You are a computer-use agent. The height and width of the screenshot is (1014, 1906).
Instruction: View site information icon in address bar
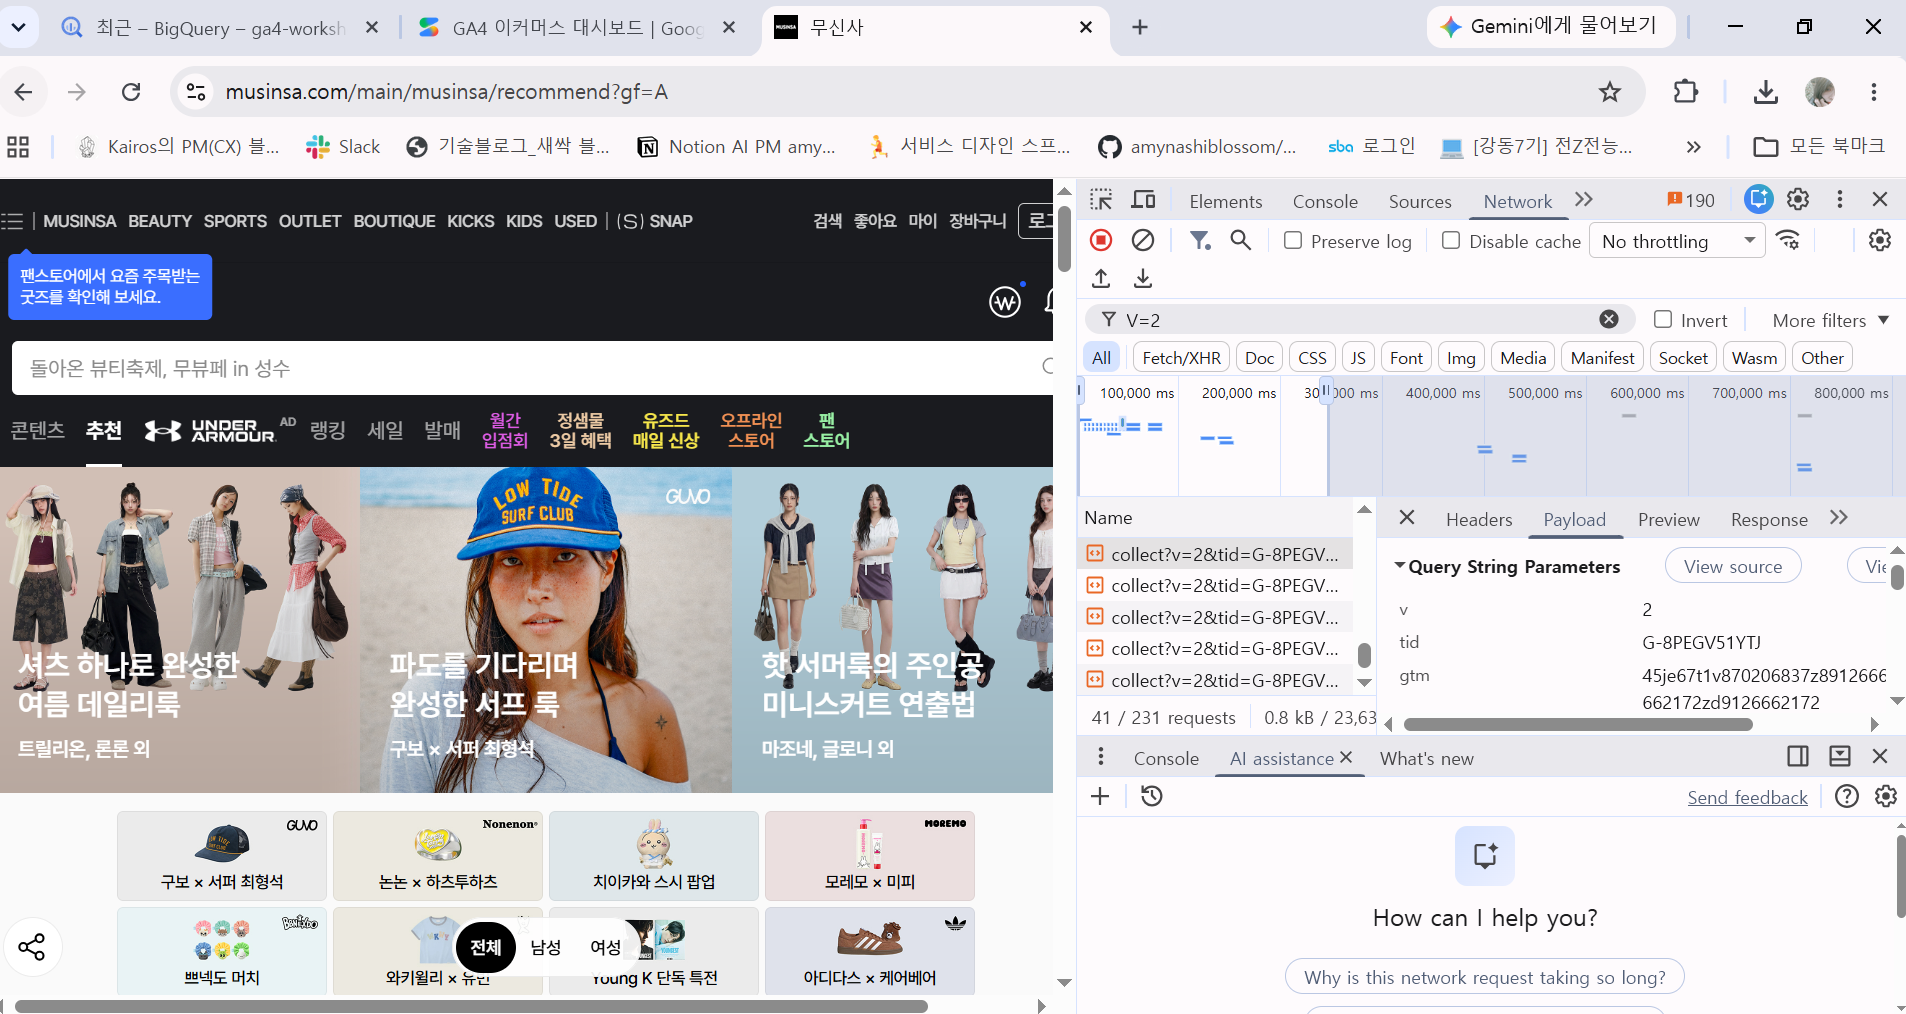tap(196, 92)
